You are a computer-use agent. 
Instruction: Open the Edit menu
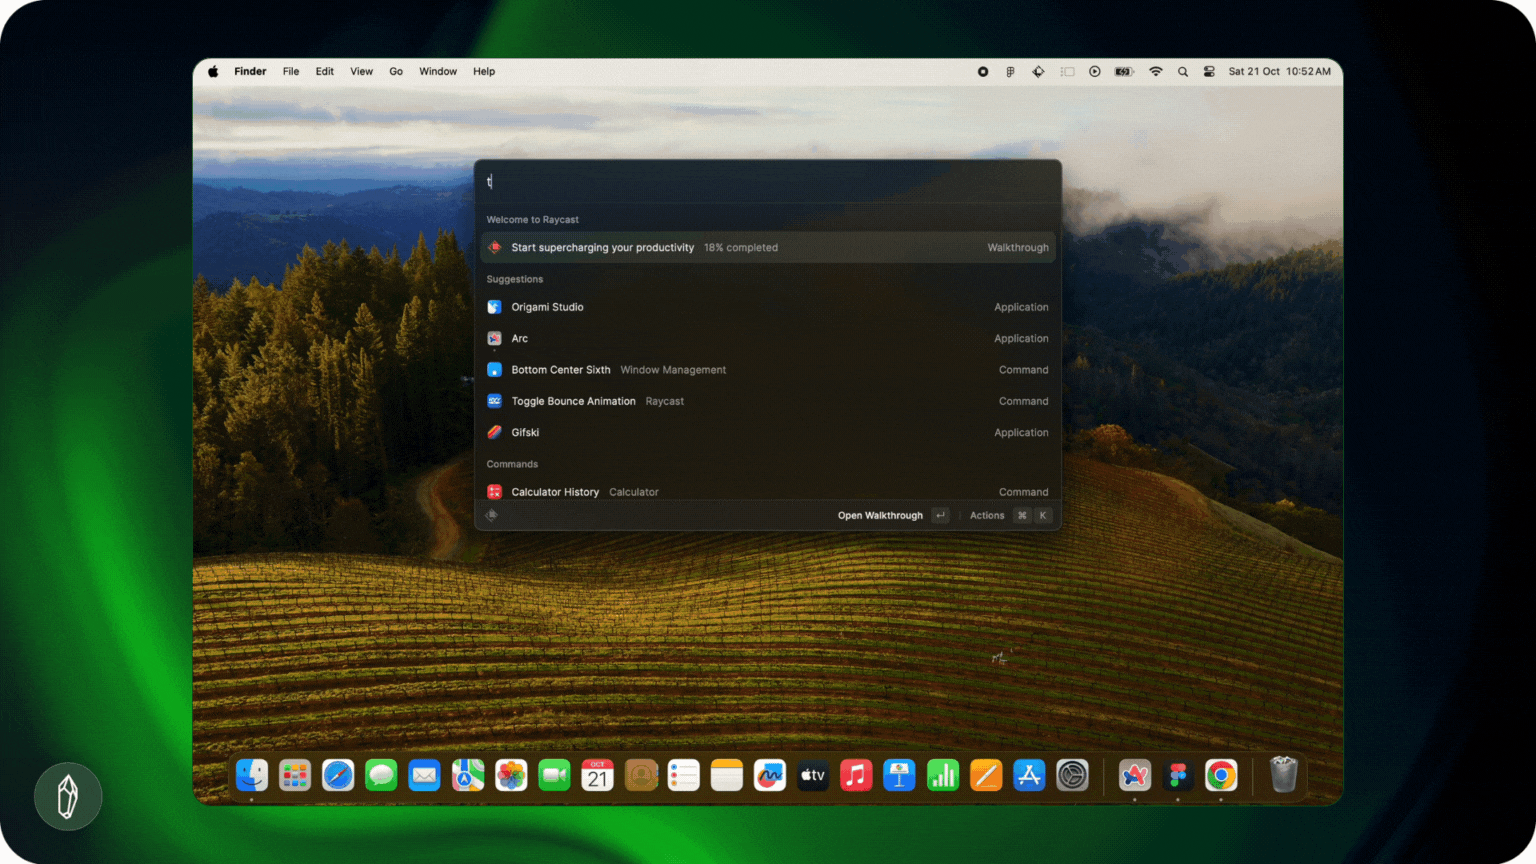[x=325, y=71]
